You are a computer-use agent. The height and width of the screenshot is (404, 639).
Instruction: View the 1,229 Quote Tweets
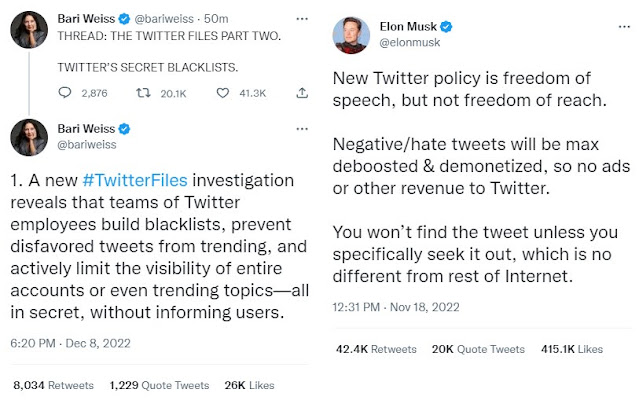click(x=161, y=385)
